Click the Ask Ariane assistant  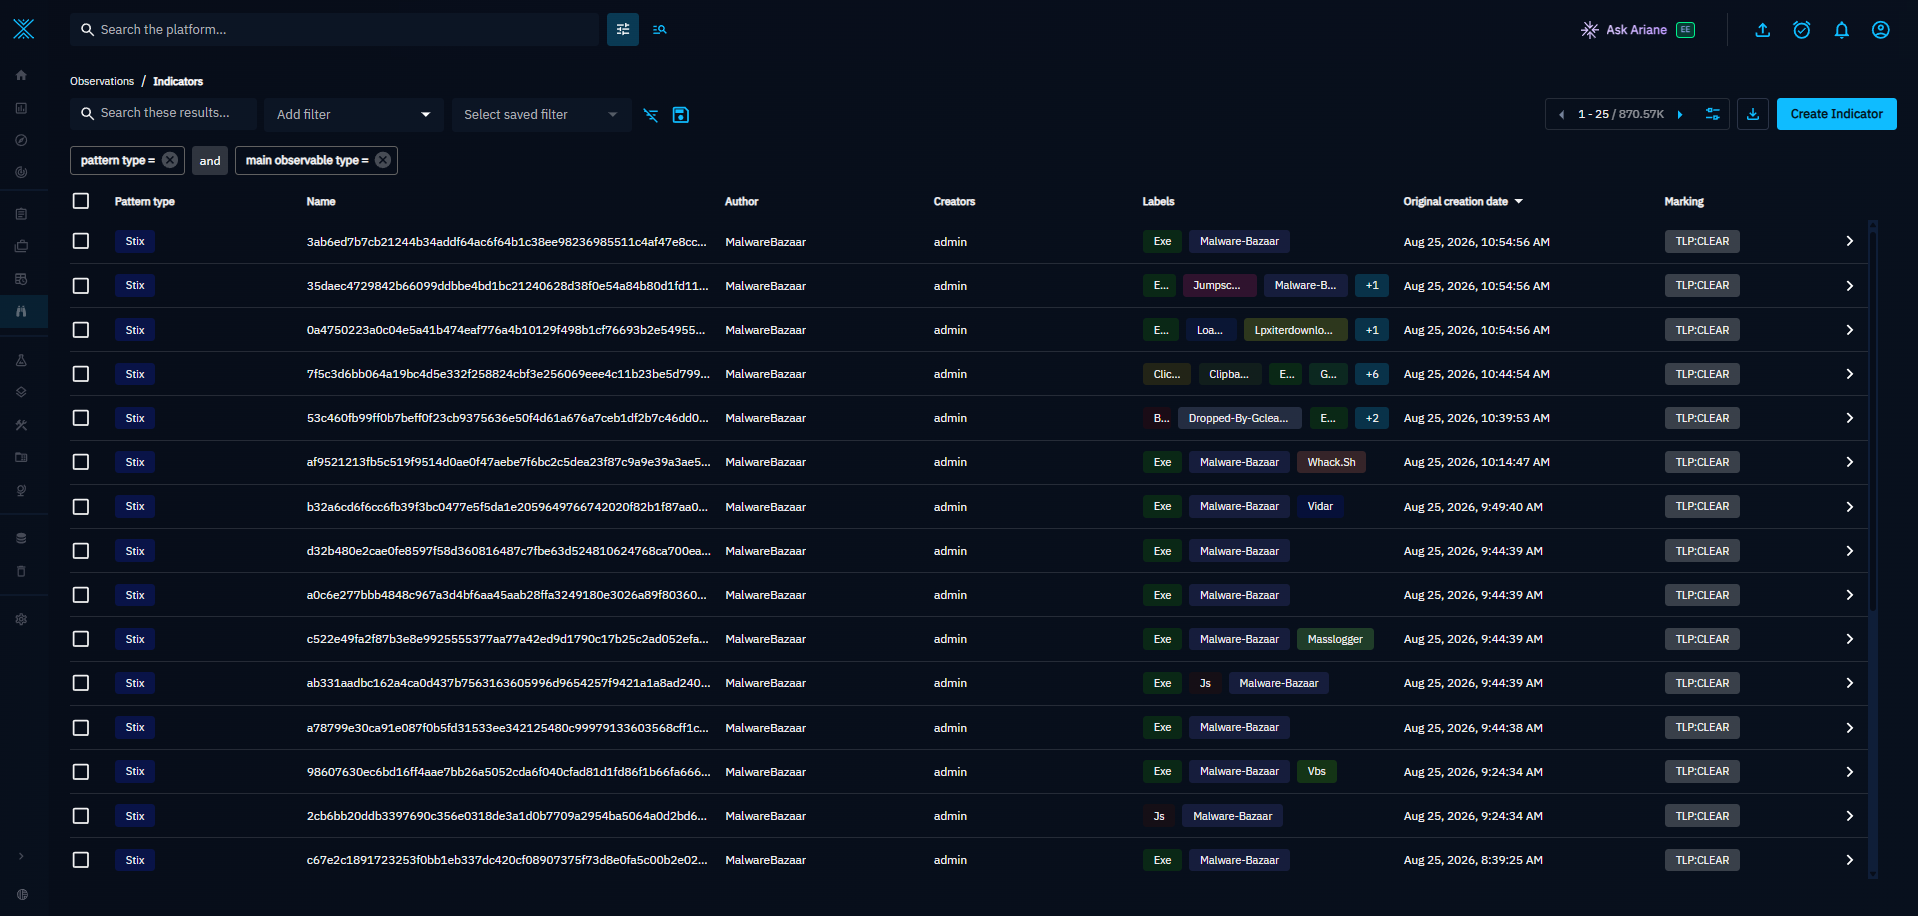(1637, 30)
